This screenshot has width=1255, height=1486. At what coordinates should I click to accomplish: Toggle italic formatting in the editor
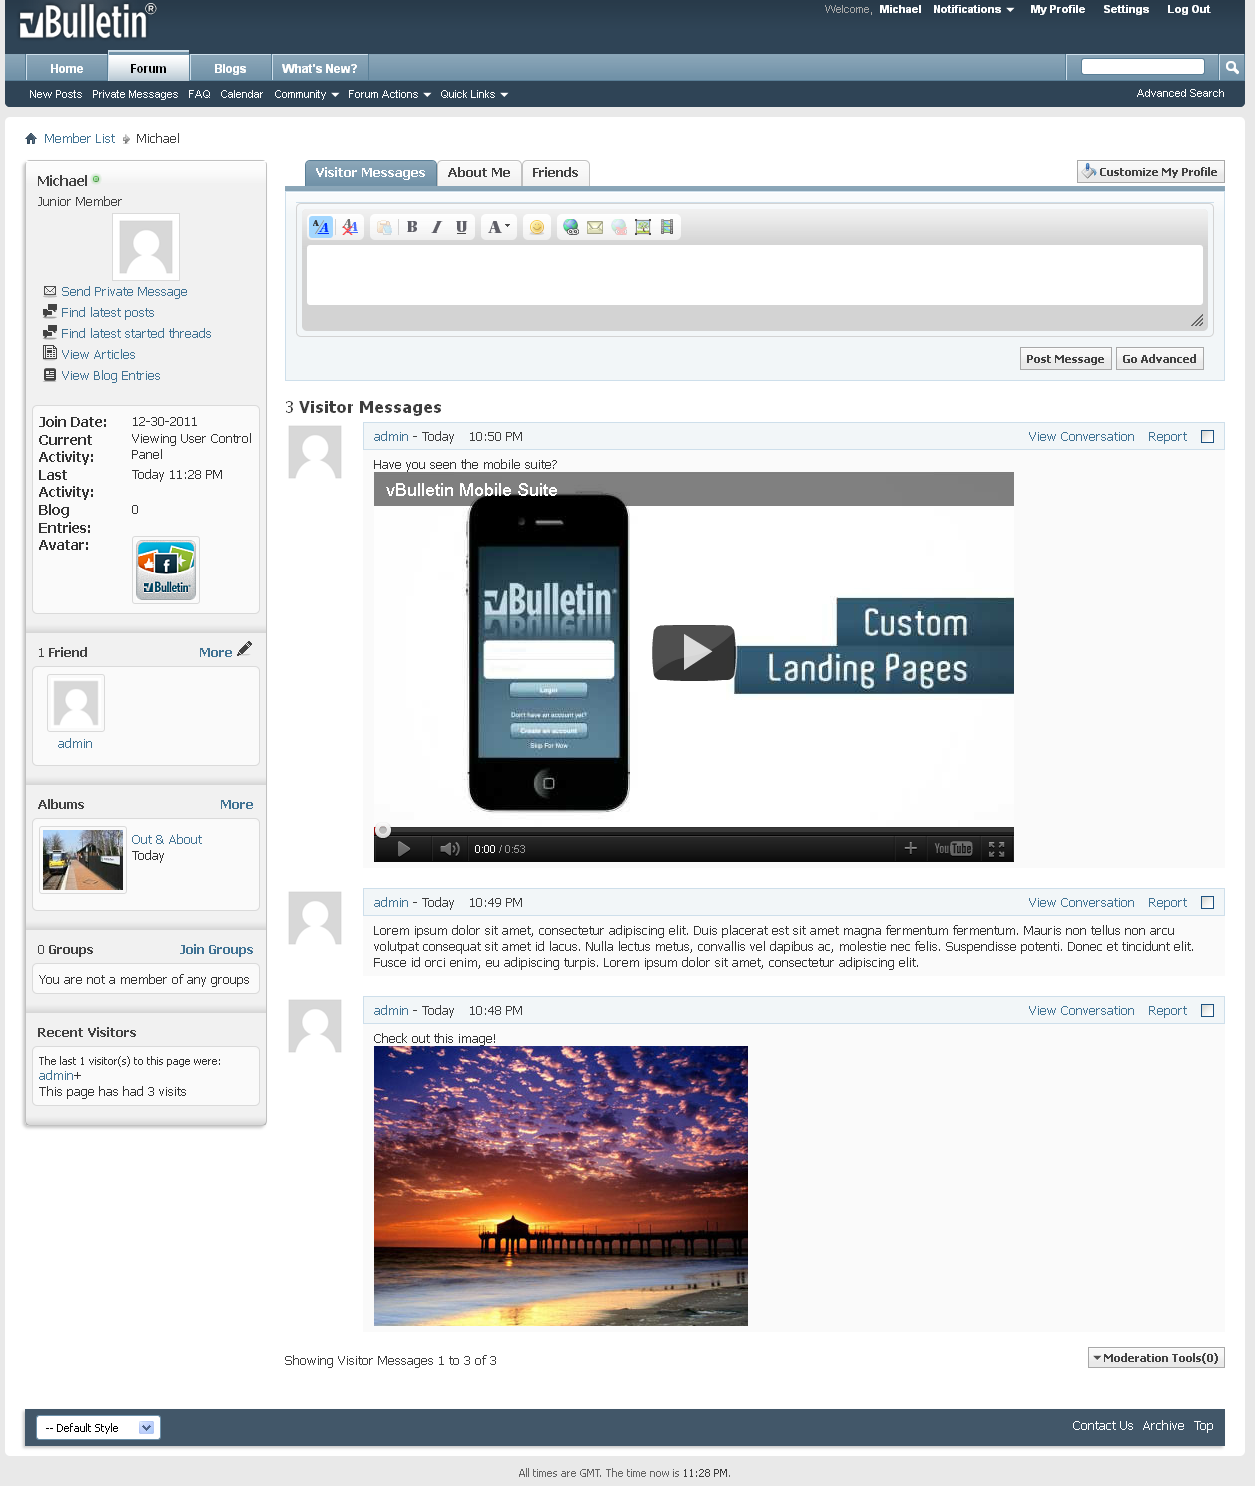pos(436,227)
